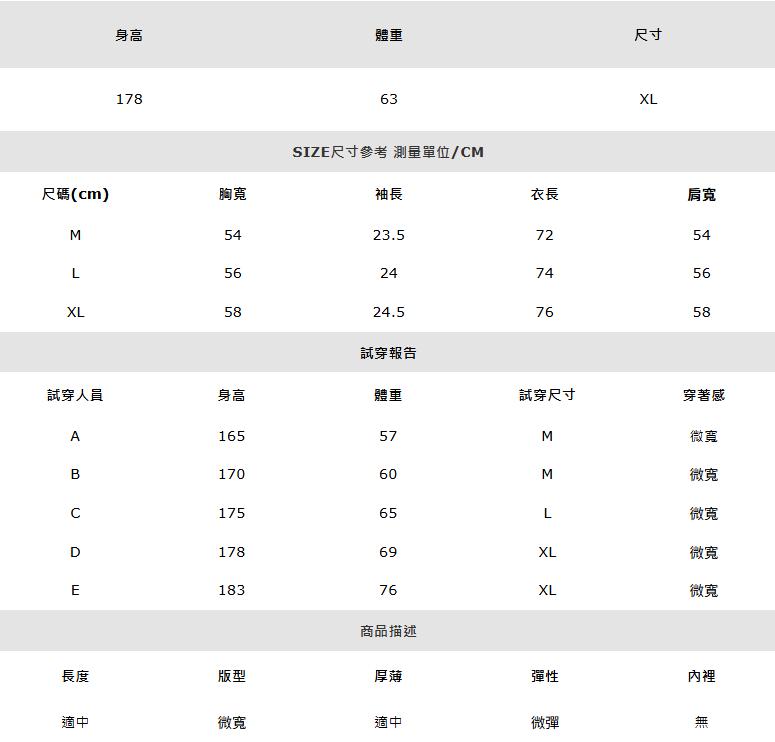Select the 178 height value in top row
775x742 pixels.
tap(129, 99)
